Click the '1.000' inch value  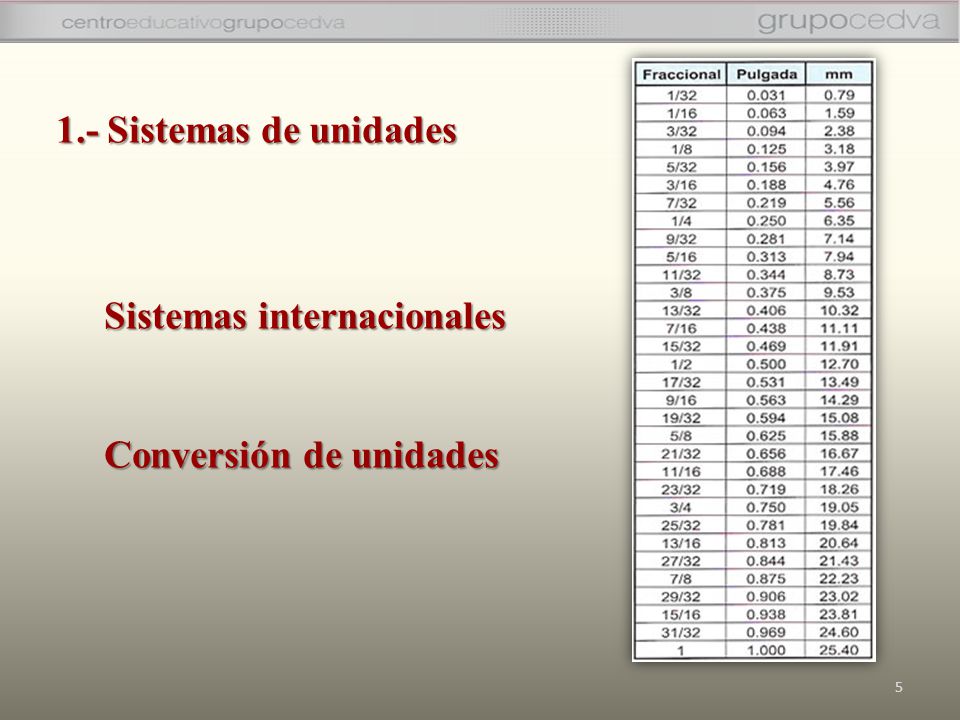point(766,651)
